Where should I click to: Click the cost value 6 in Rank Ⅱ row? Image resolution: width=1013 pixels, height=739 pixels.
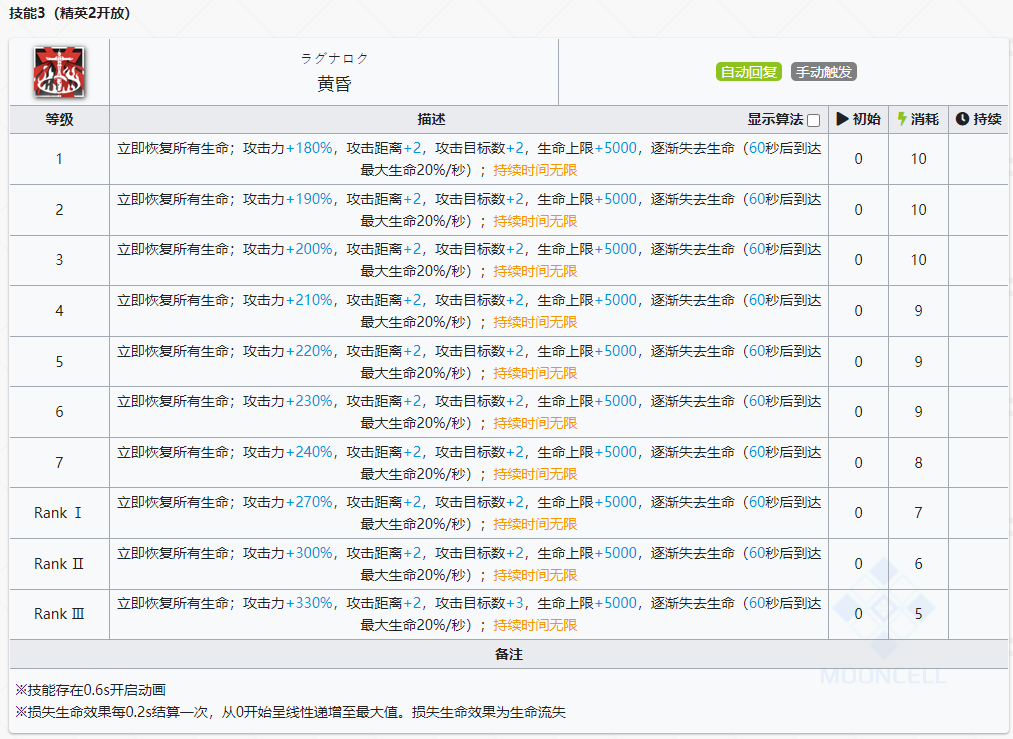[x=918, y=564]
